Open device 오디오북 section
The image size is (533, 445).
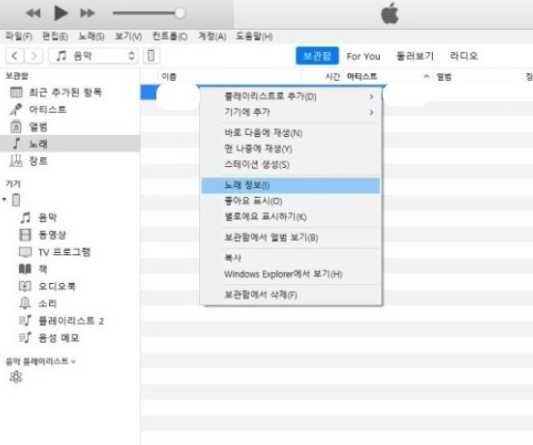[57, 286]
